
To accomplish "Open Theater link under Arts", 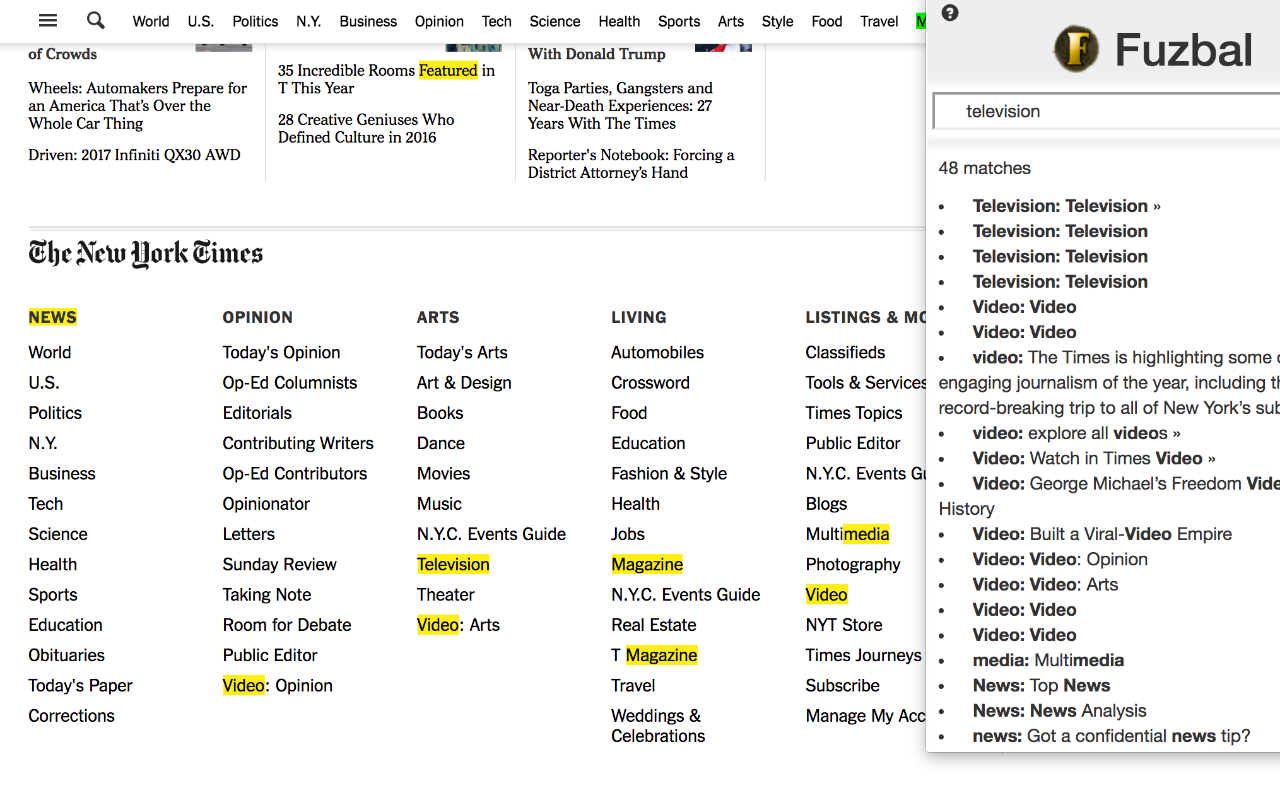I will [x=445, y=594].
